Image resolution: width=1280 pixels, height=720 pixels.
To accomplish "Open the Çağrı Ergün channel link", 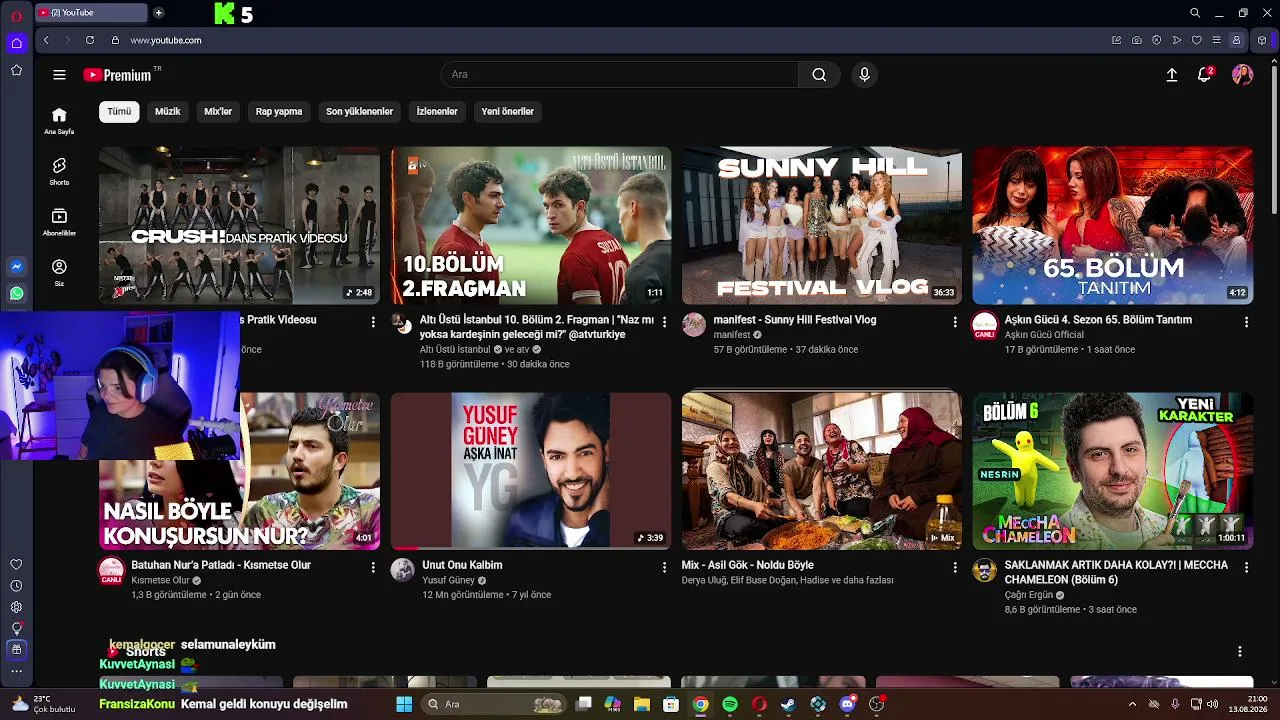I will click(1029, 595).
